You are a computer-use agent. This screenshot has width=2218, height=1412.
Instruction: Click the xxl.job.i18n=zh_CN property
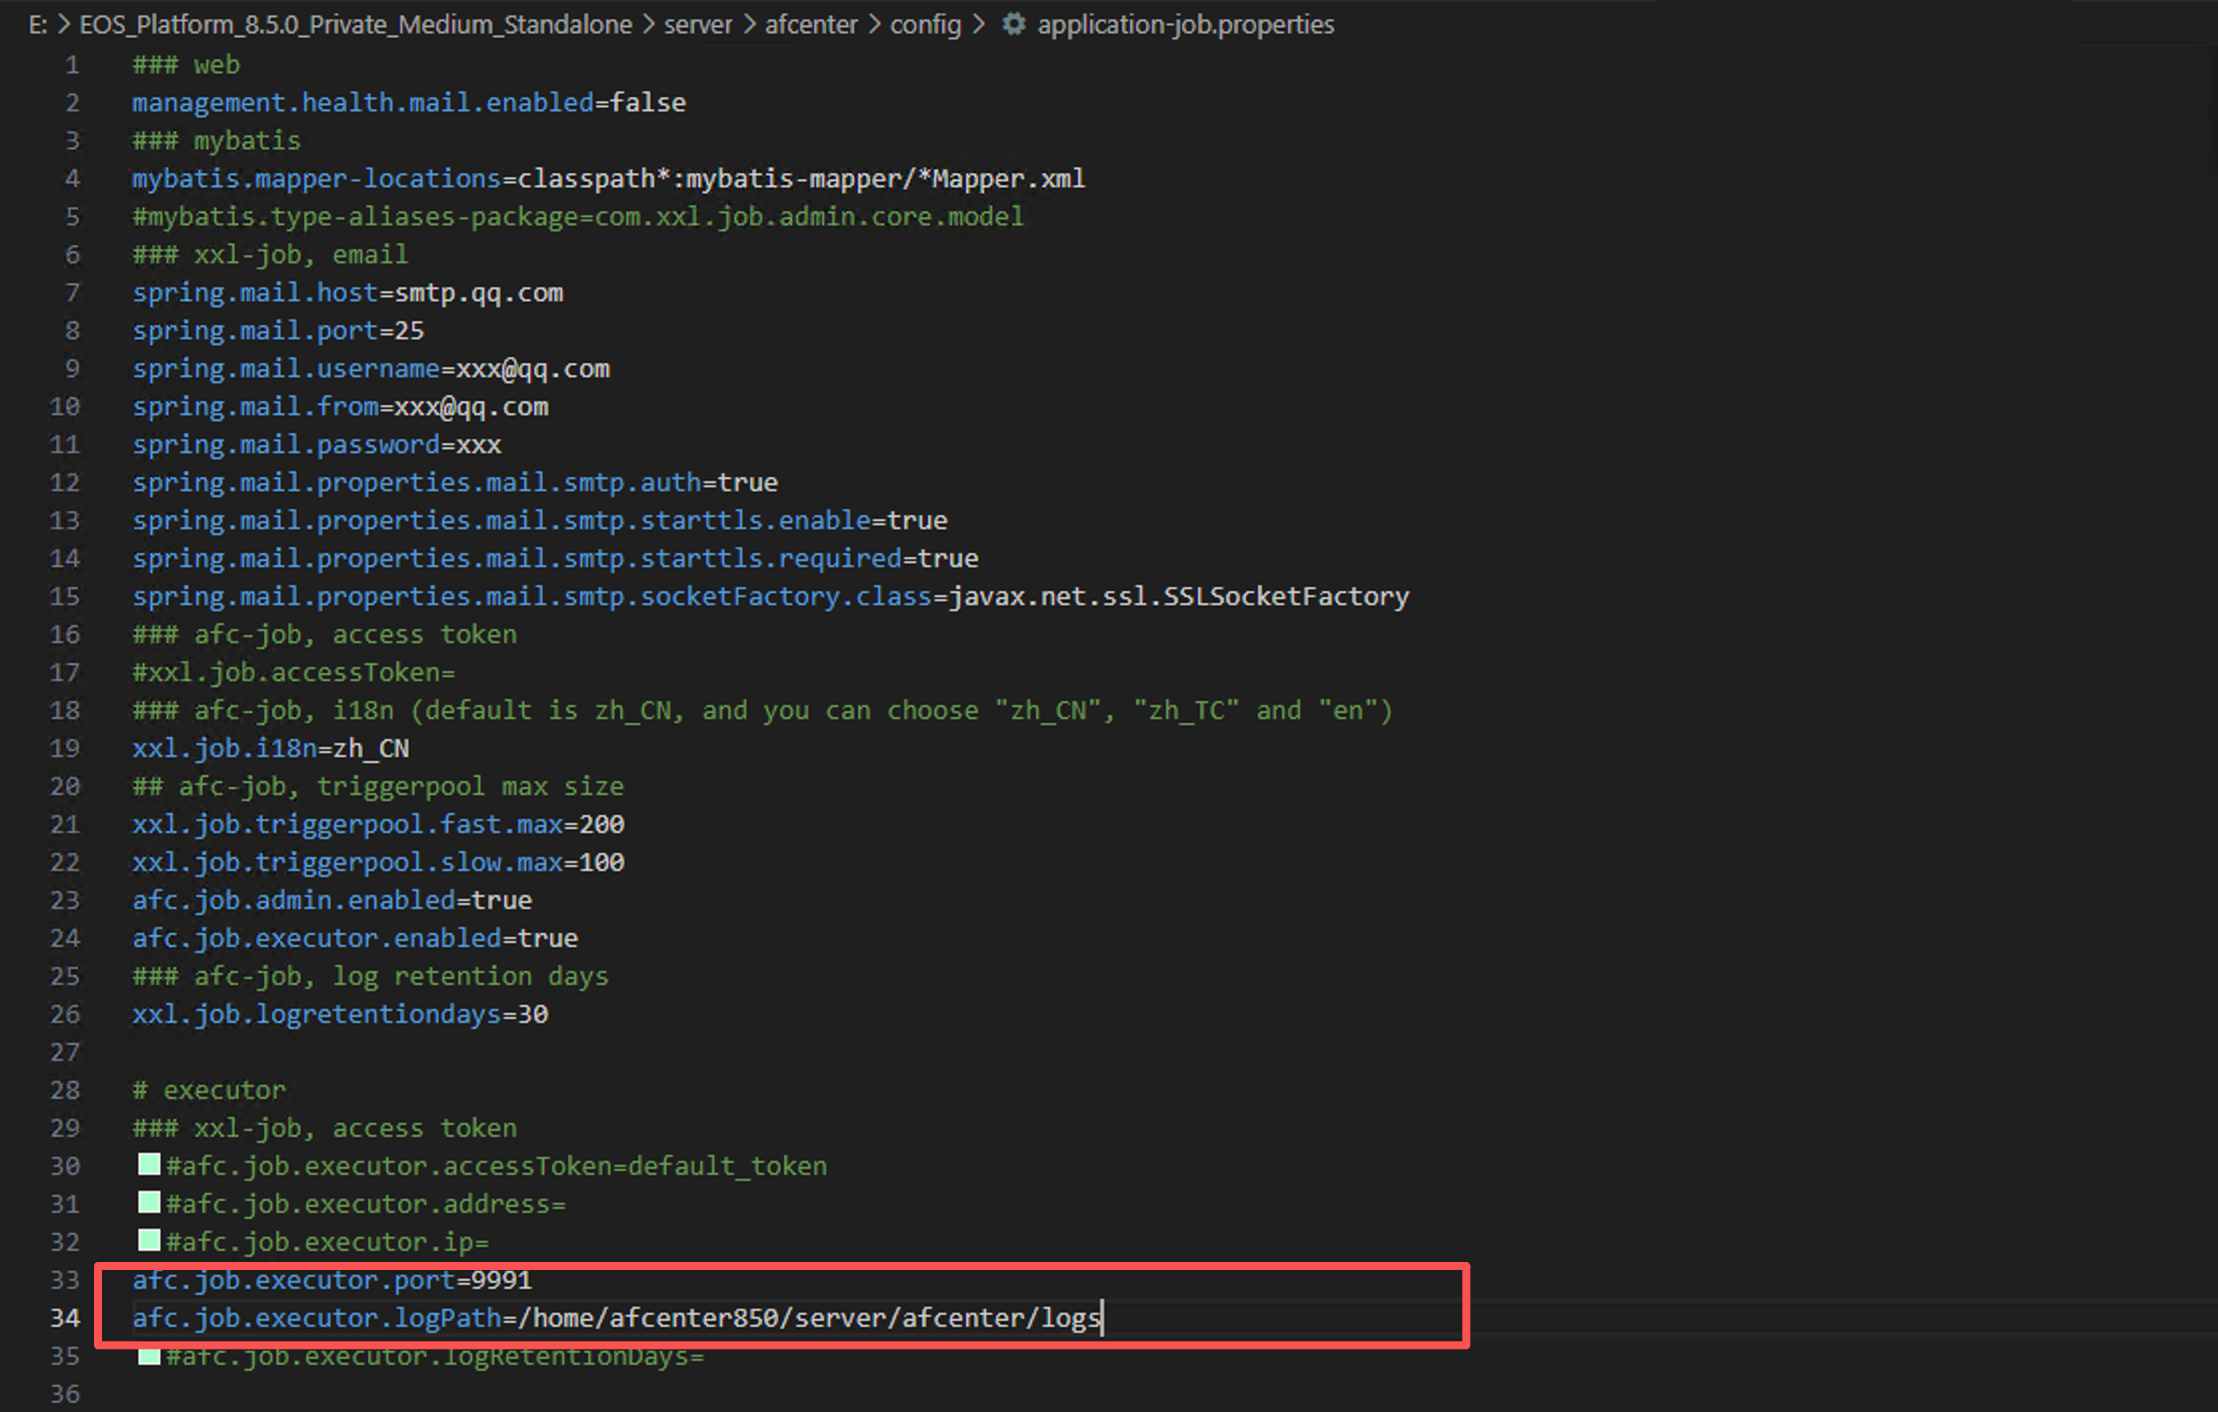point(270,748)
